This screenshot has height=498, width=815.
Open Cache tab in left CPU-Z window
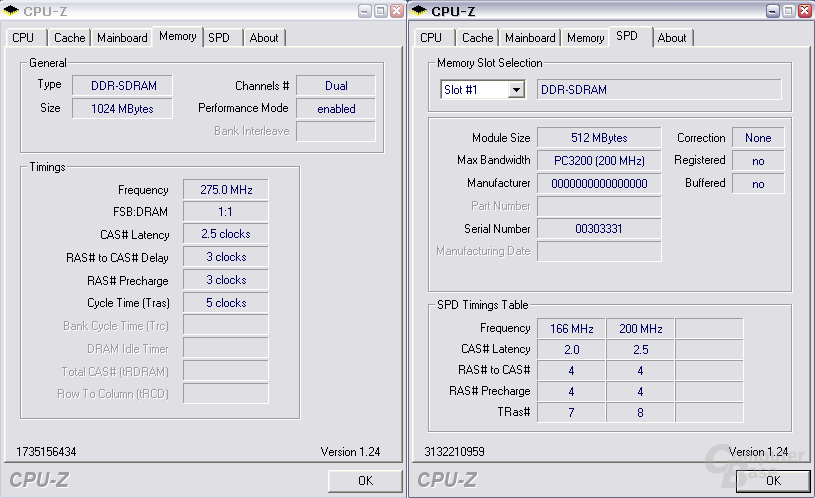point(69,38)
